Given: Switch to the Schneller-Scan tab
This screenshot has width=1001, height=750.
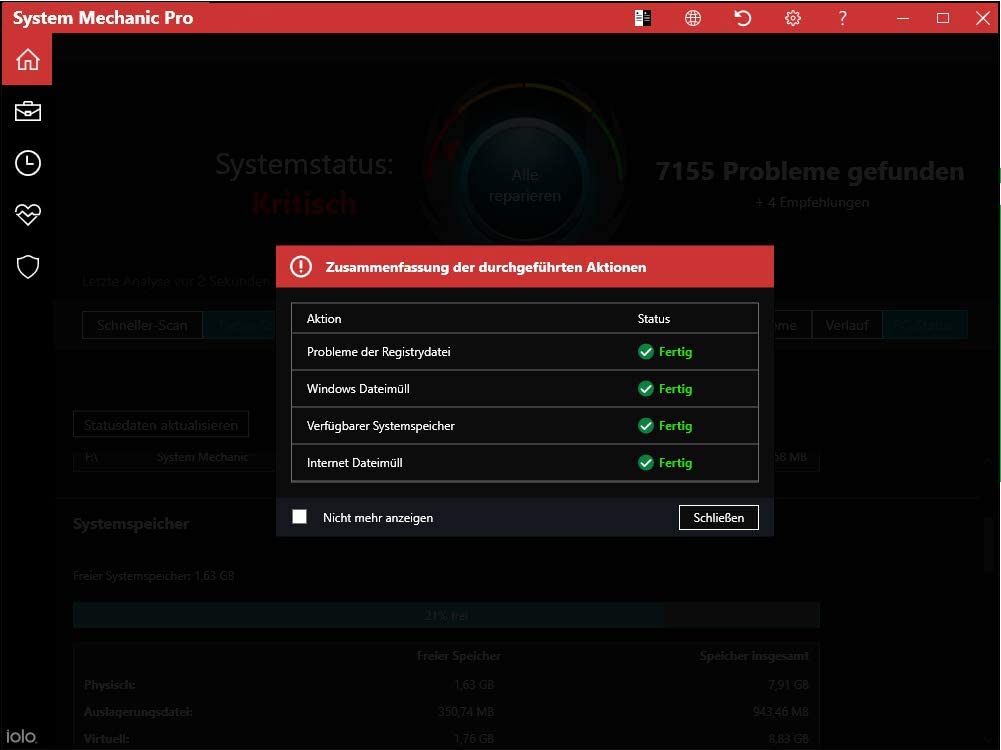Looking at the screenshot, I should tap(142, 325).
